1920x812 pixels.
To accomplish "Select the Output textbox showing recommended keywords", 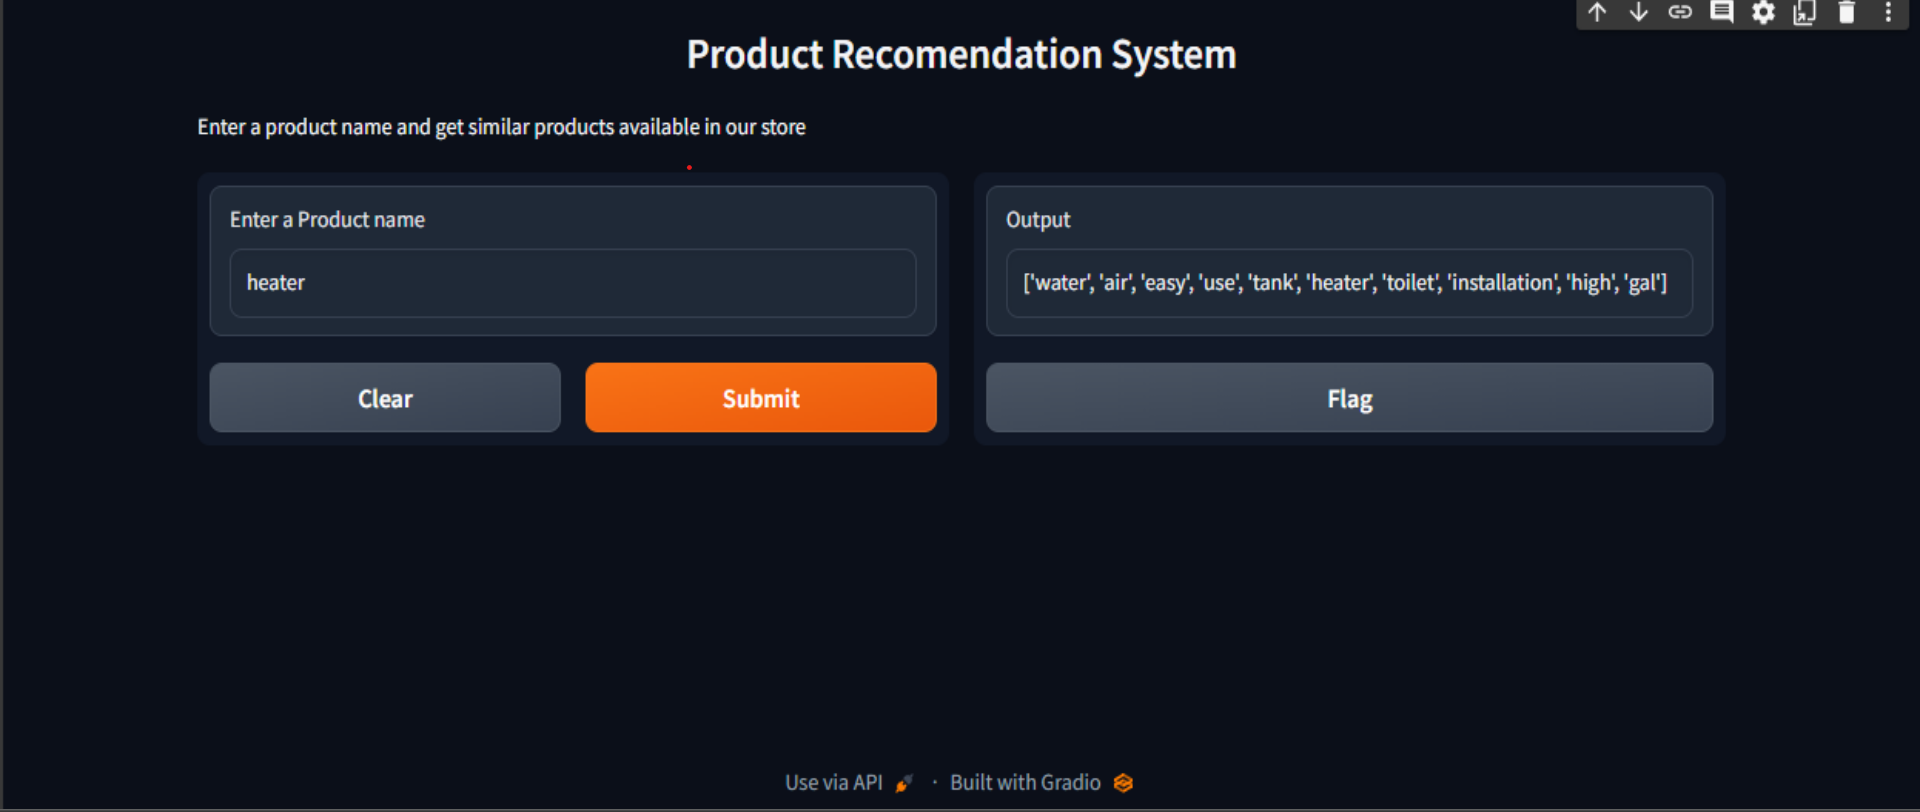I will 1348,283.
